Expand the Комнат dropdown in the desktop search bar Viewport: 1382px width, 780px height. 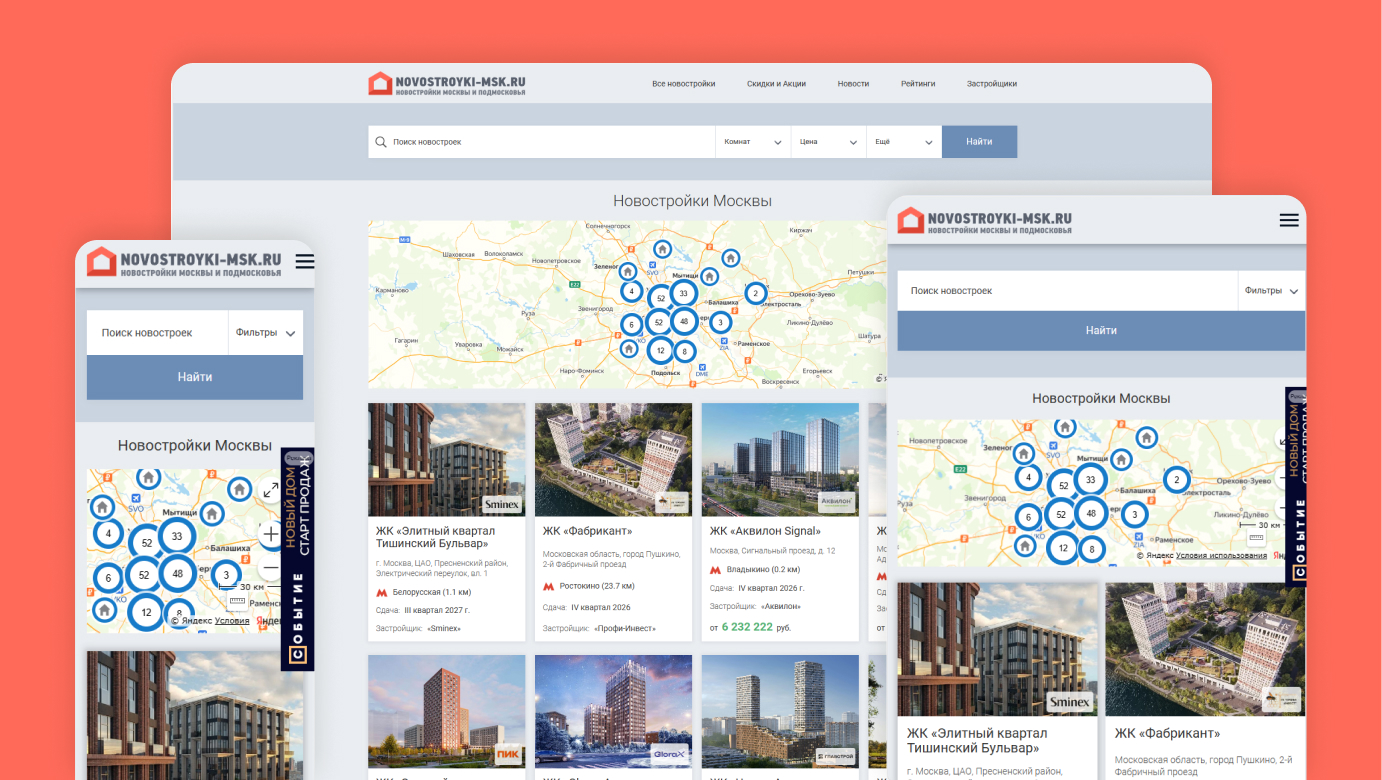pos(753,142)
